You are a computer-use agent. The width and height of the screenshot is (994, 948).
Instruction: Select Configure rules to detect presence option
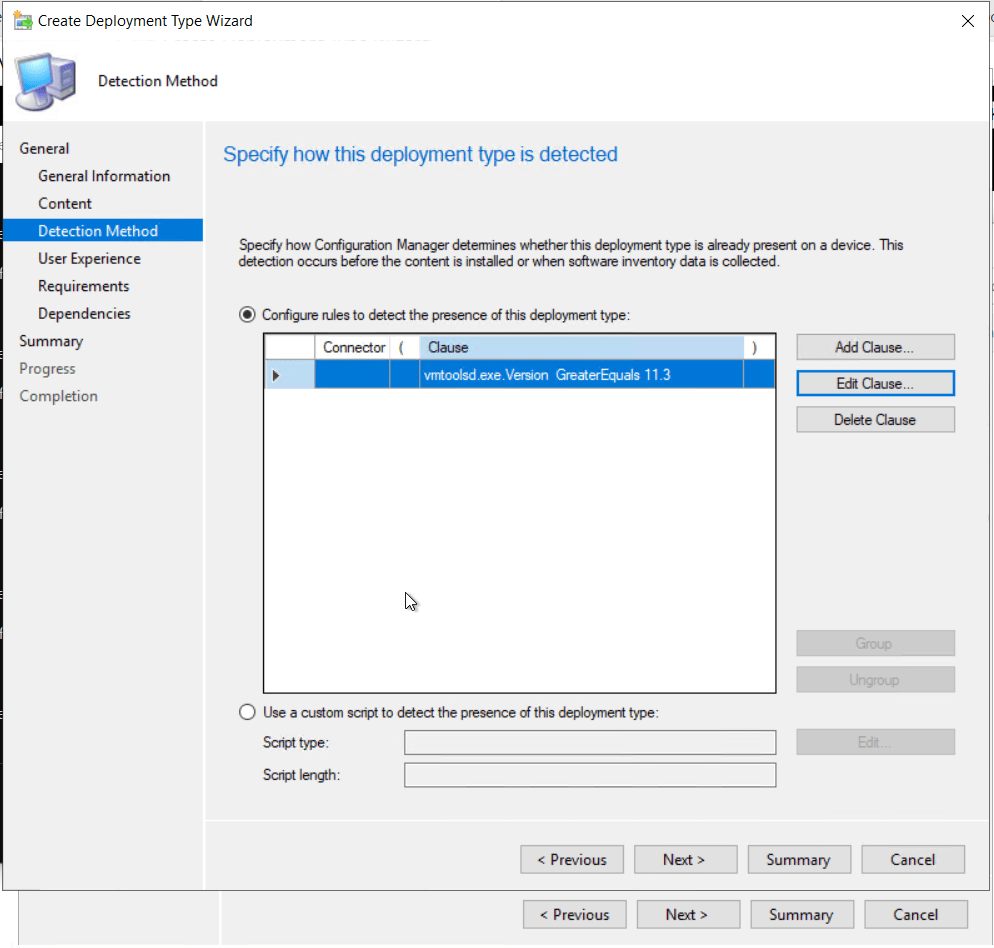tap(248, 315)
